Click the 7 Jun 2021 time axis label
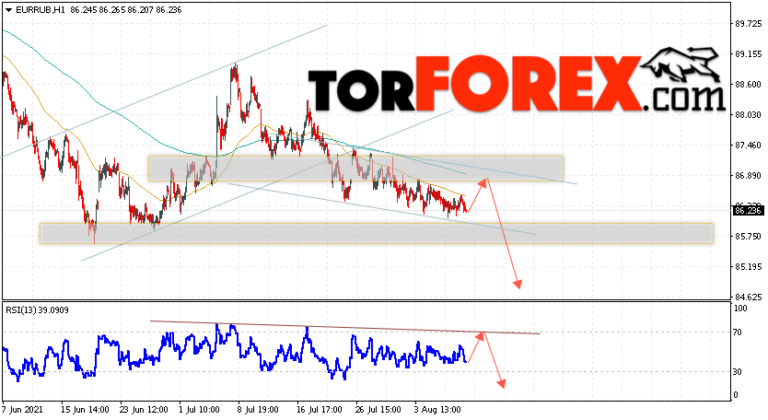768x420 pixels. pos(23,410)
